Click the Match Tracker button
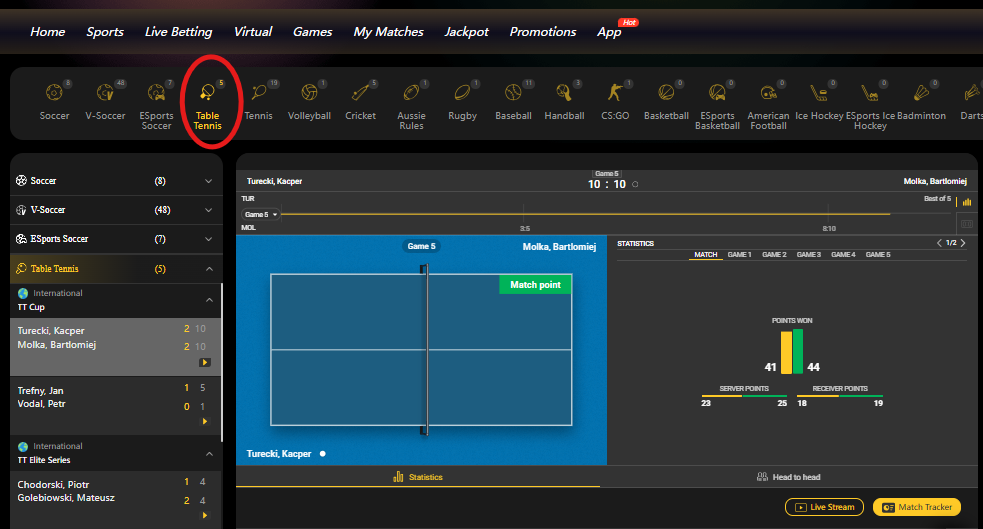 coord(916,507)
